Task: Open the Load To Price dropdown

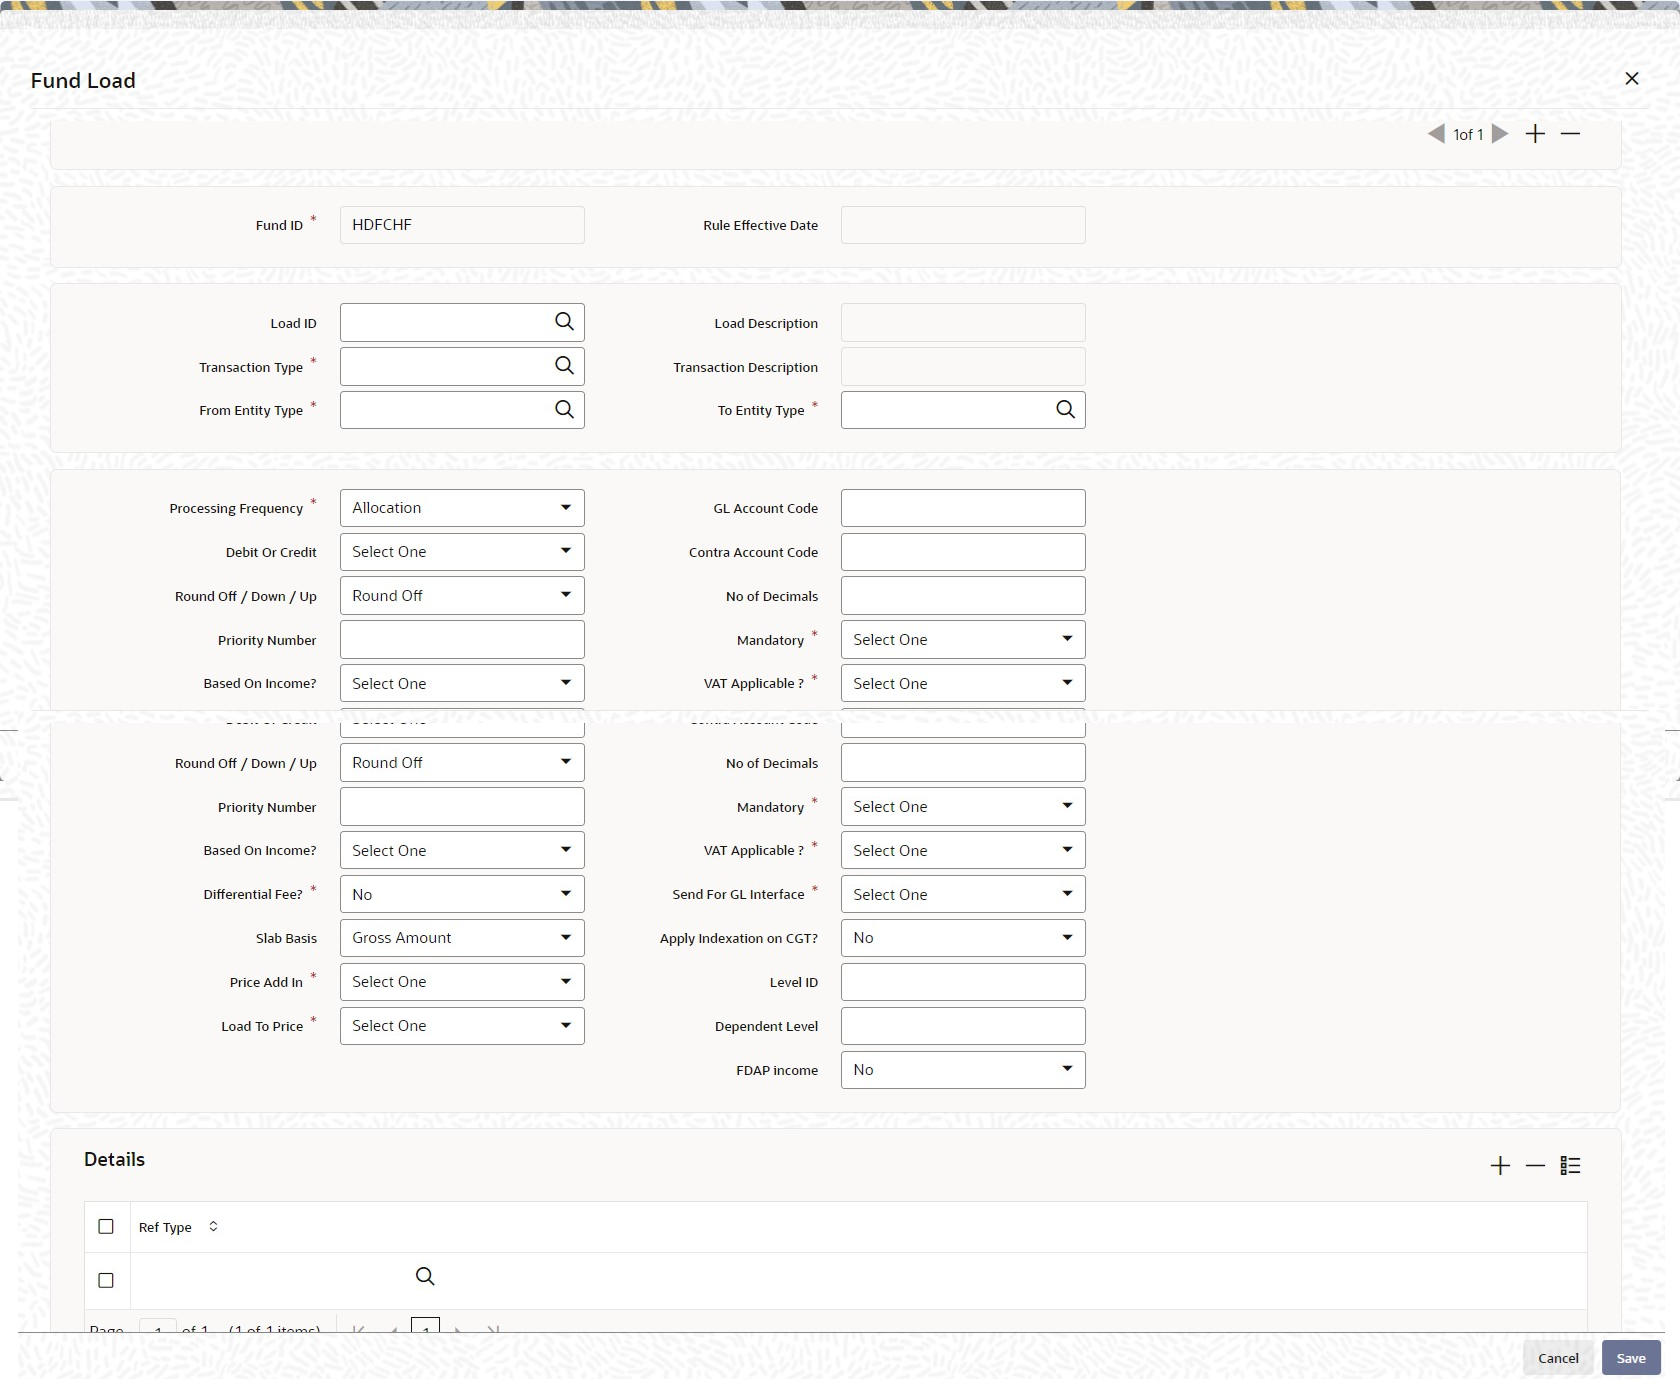Action: (x=462, y=1026)
